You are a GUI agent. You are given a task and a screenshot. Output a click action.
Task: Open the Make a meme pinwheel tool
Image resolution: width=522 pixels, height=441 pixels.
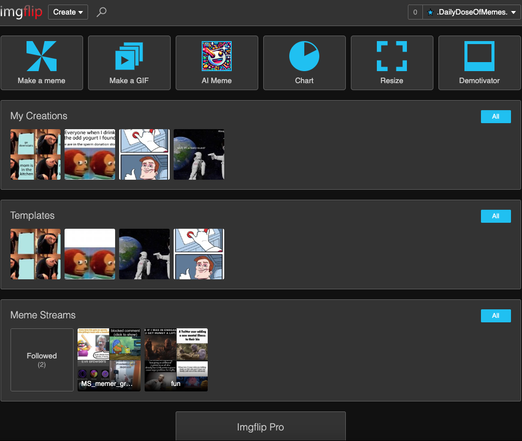(42, 63)
